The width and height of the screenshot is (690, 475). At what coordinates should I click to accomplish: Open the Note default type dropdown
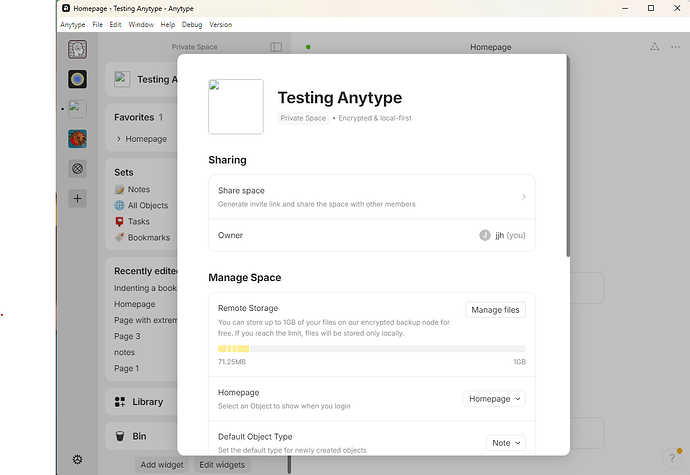point(506,443)
